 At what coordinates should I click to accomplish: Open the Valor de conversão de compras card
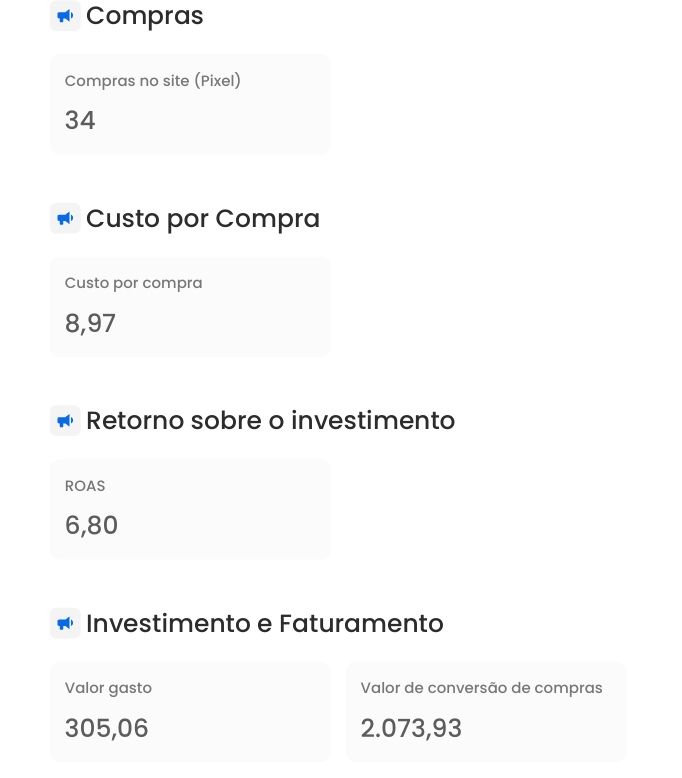click(486, 712)
